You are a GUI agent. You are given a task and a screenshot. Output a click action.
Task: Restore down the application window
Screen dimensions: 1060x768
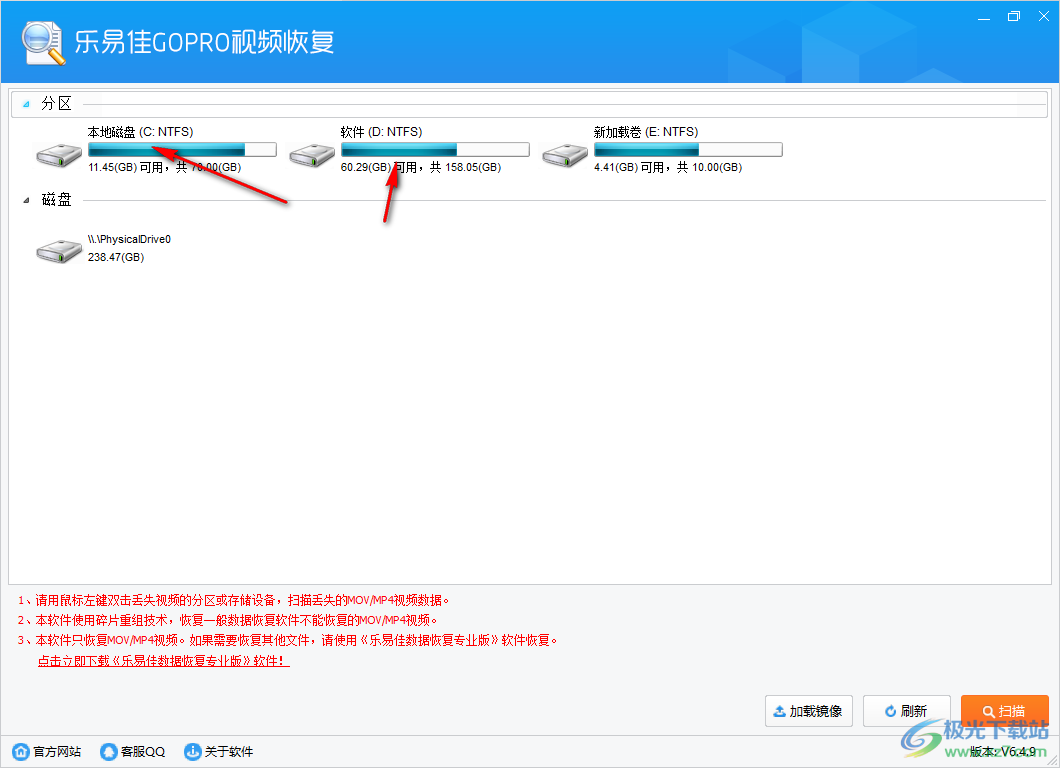[1013, 17]
